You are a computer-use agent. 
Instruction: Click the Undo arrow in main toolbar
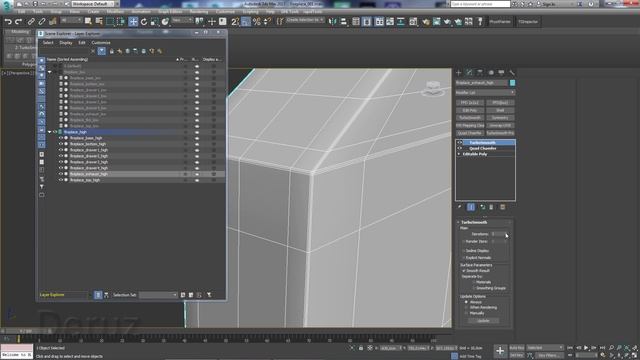coord(8,22)
